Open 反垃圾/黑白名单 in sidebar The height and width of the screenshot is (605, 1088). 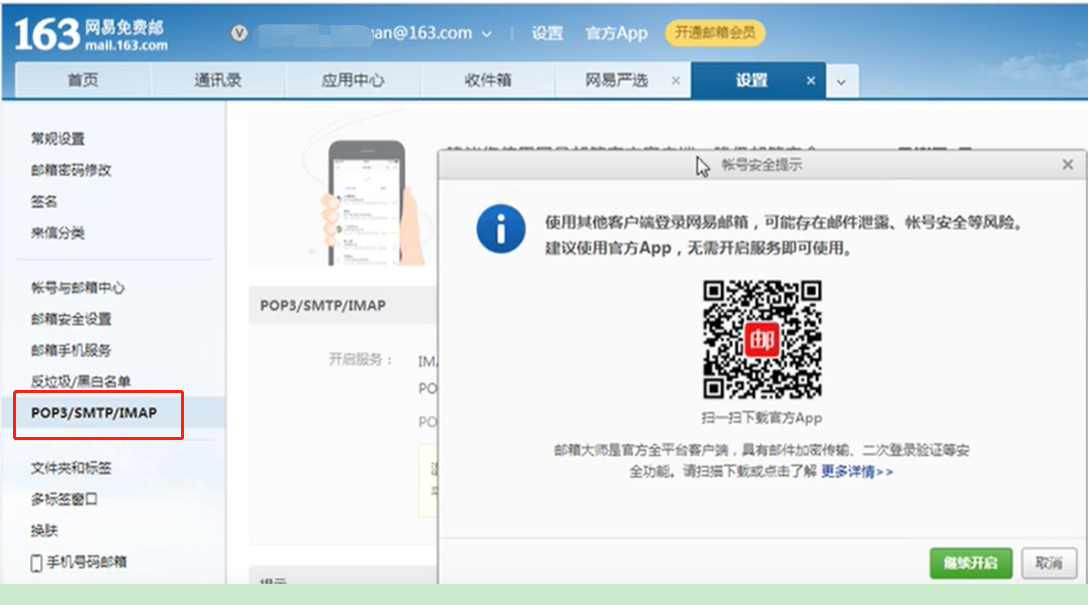click(x=80, y=381)
